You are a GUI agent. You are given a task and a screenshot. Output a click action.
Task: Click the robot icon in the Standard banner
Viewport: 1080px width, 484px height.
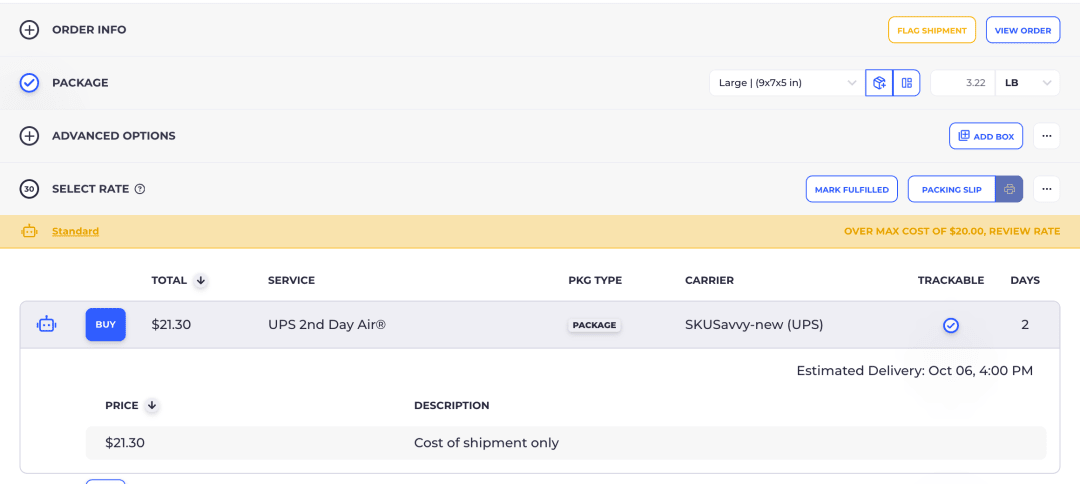point(30,231)
